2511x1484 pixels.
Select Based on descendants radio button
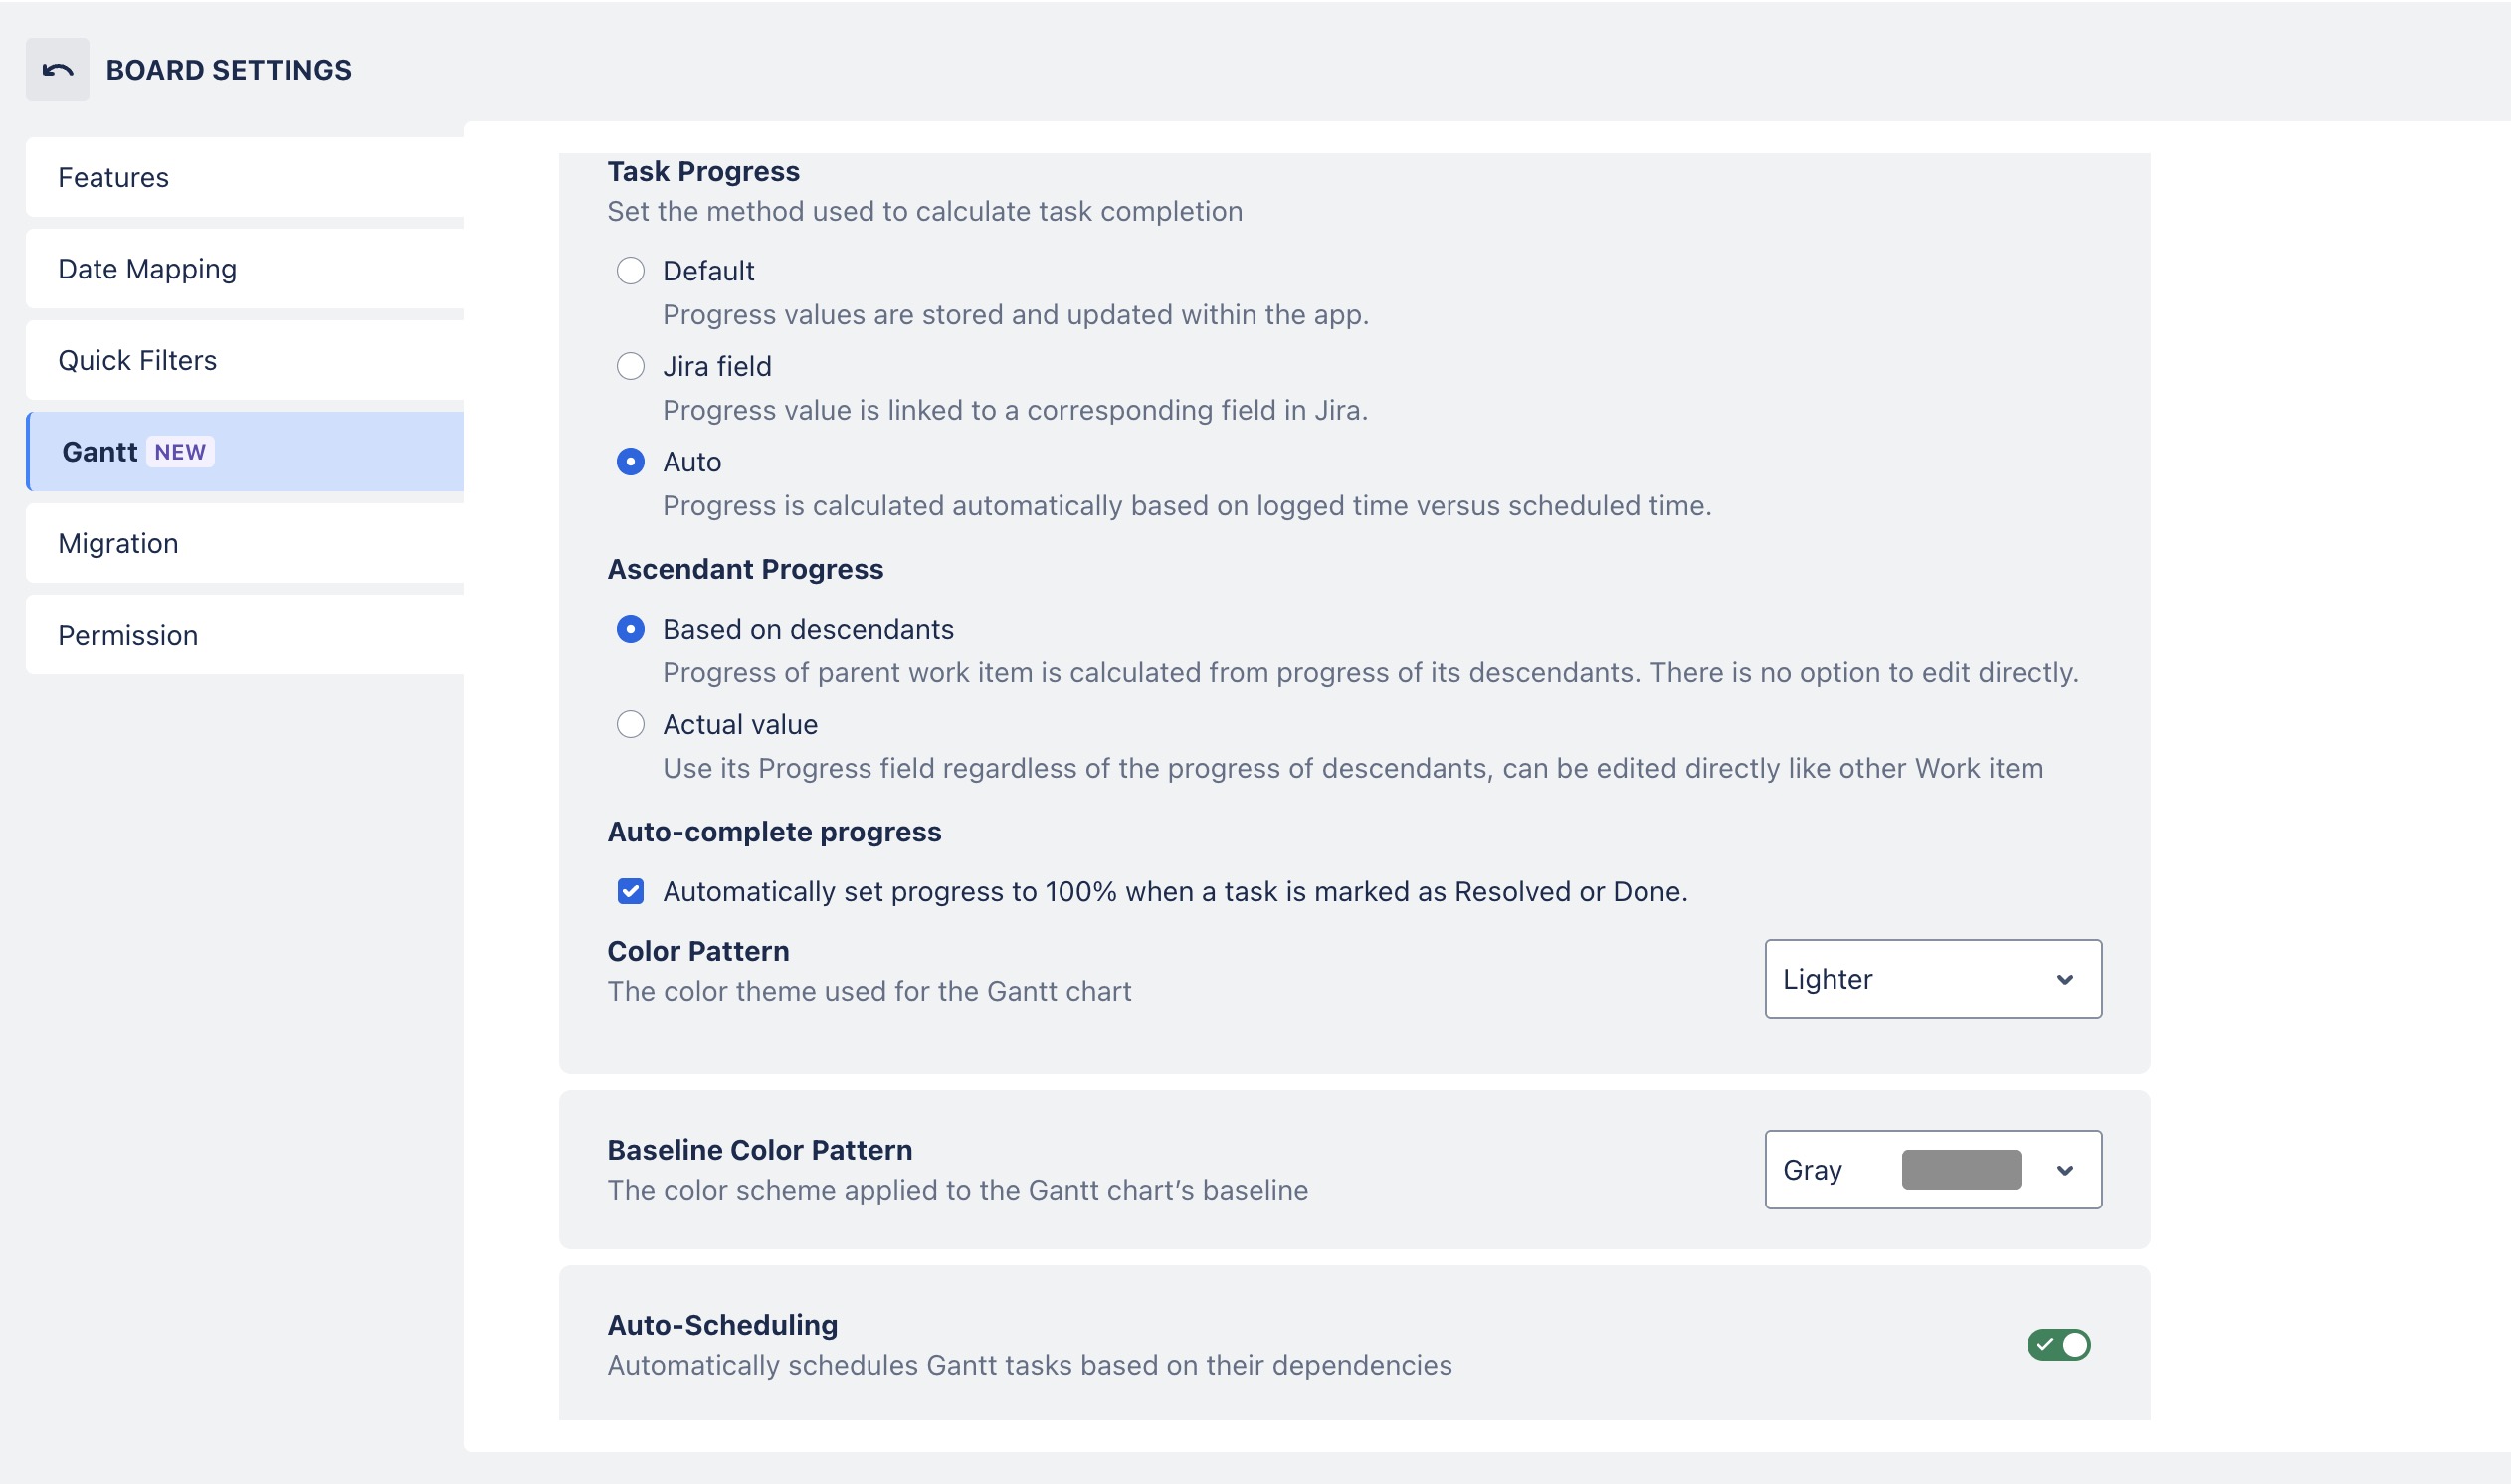click(x=630, y=629)
